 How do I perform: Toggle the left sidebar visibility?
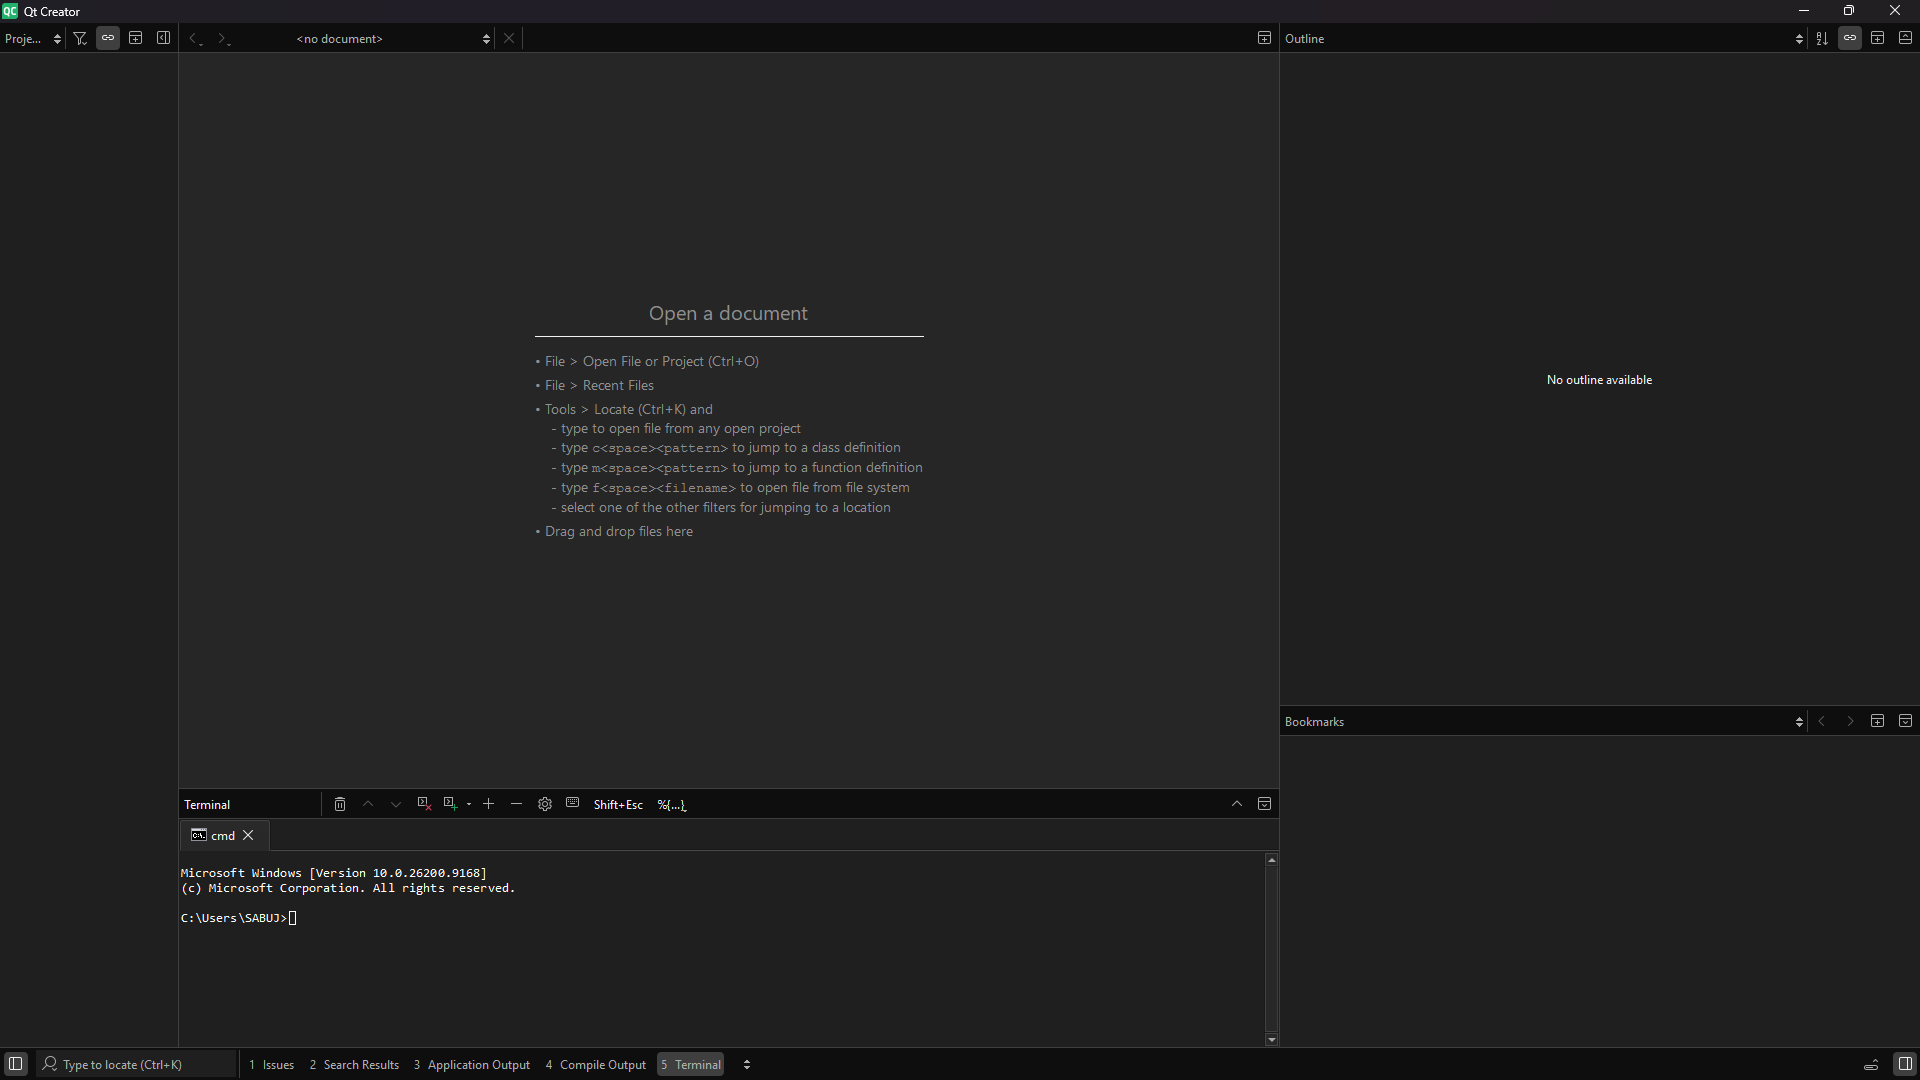pyautogui.click(x=15, y=1064)
